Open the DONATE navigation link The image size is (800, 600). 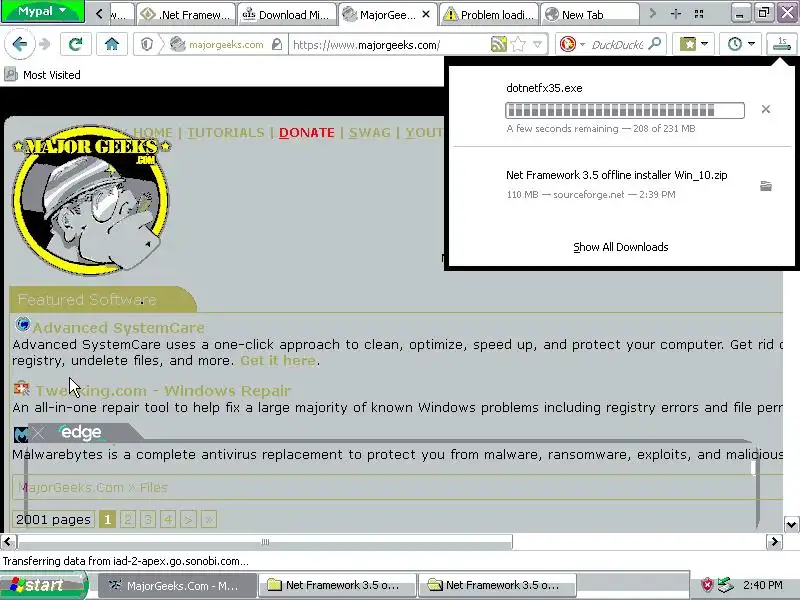[x=307, y=133]
